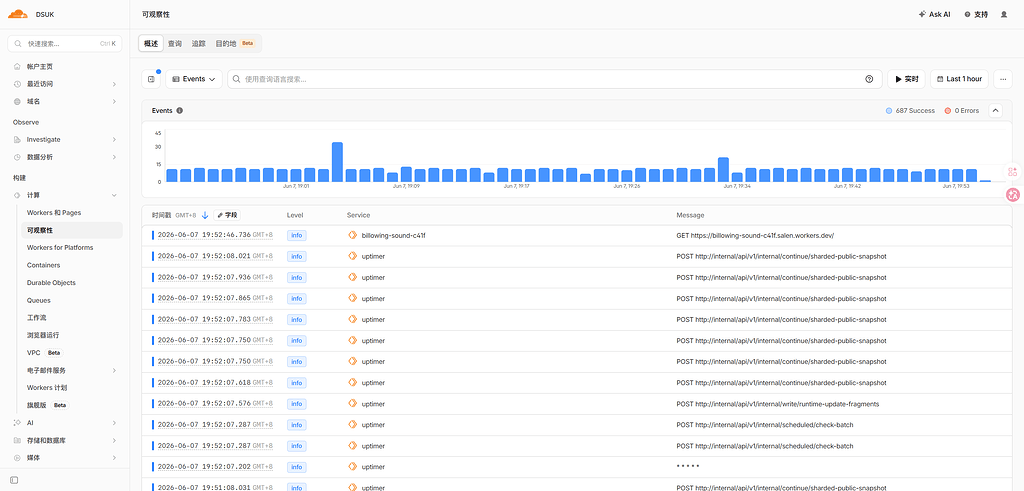
Task: Click the Level column header
Action: pyautogui.click(x=295, y=215)
